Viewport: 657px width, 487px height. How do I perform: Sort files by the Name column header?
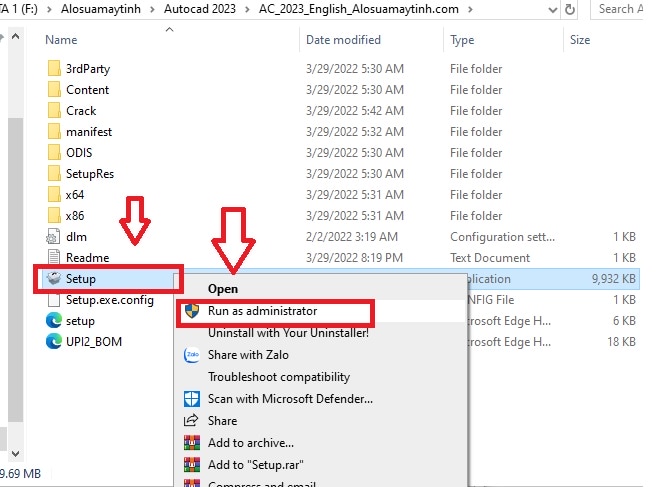61,41
